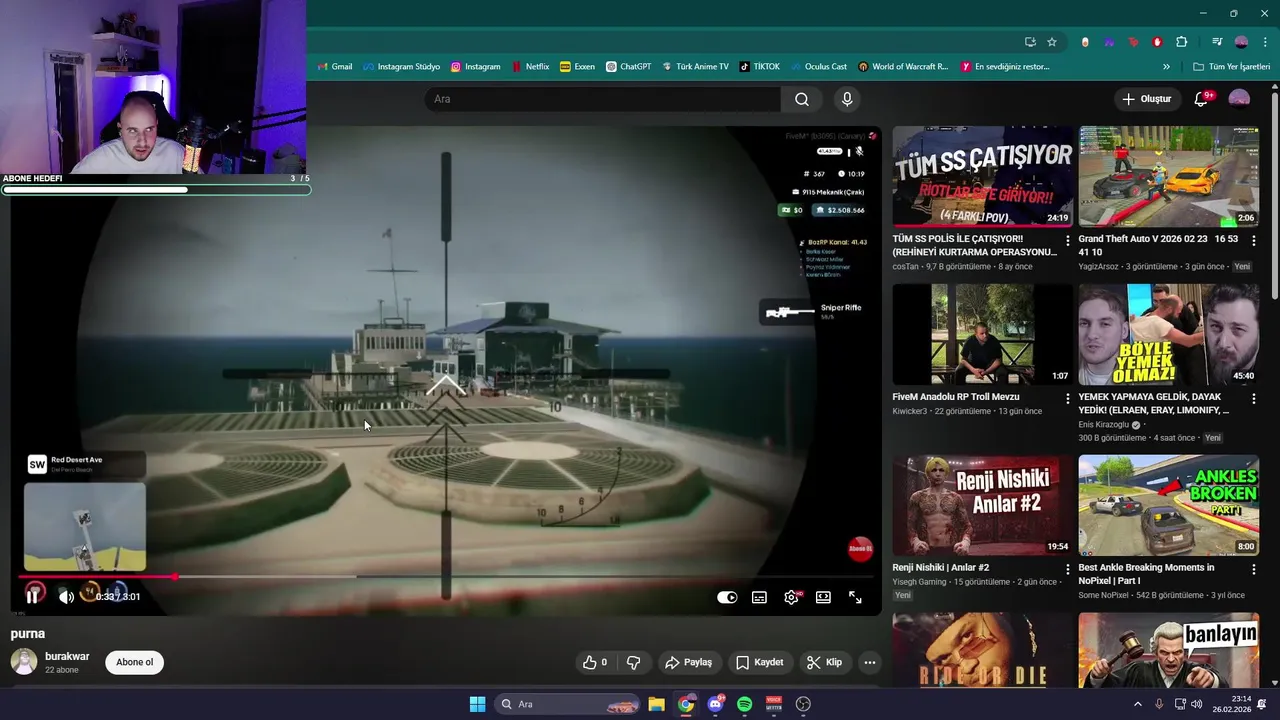Open media control music-note icon
Screen dimensions: 1280x720
1217,42
